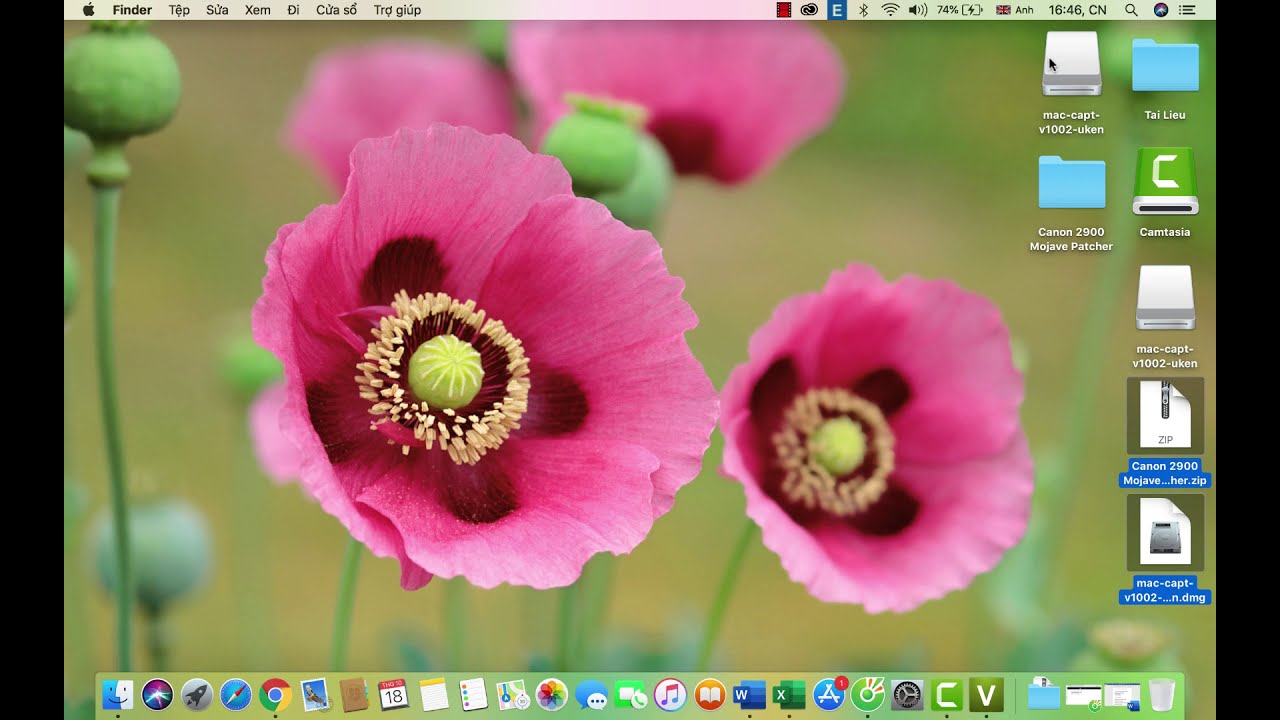Open the Sửa menu

(x=217, y=10)
